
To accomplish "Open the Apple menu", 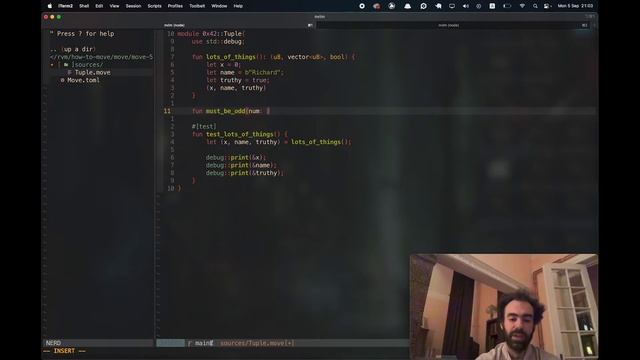I will coord(50,6).
